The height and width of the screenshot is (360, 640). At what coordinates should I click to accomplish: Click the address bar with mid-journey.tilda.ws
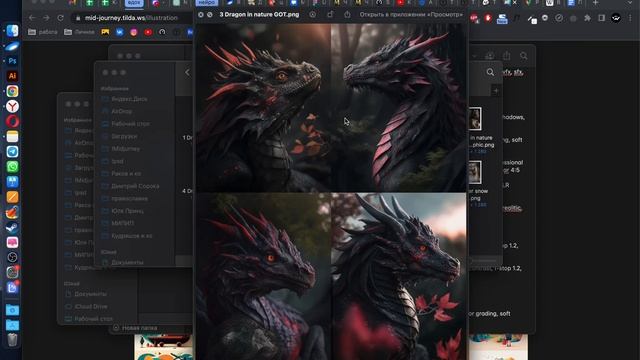click(x=131, y=18)
